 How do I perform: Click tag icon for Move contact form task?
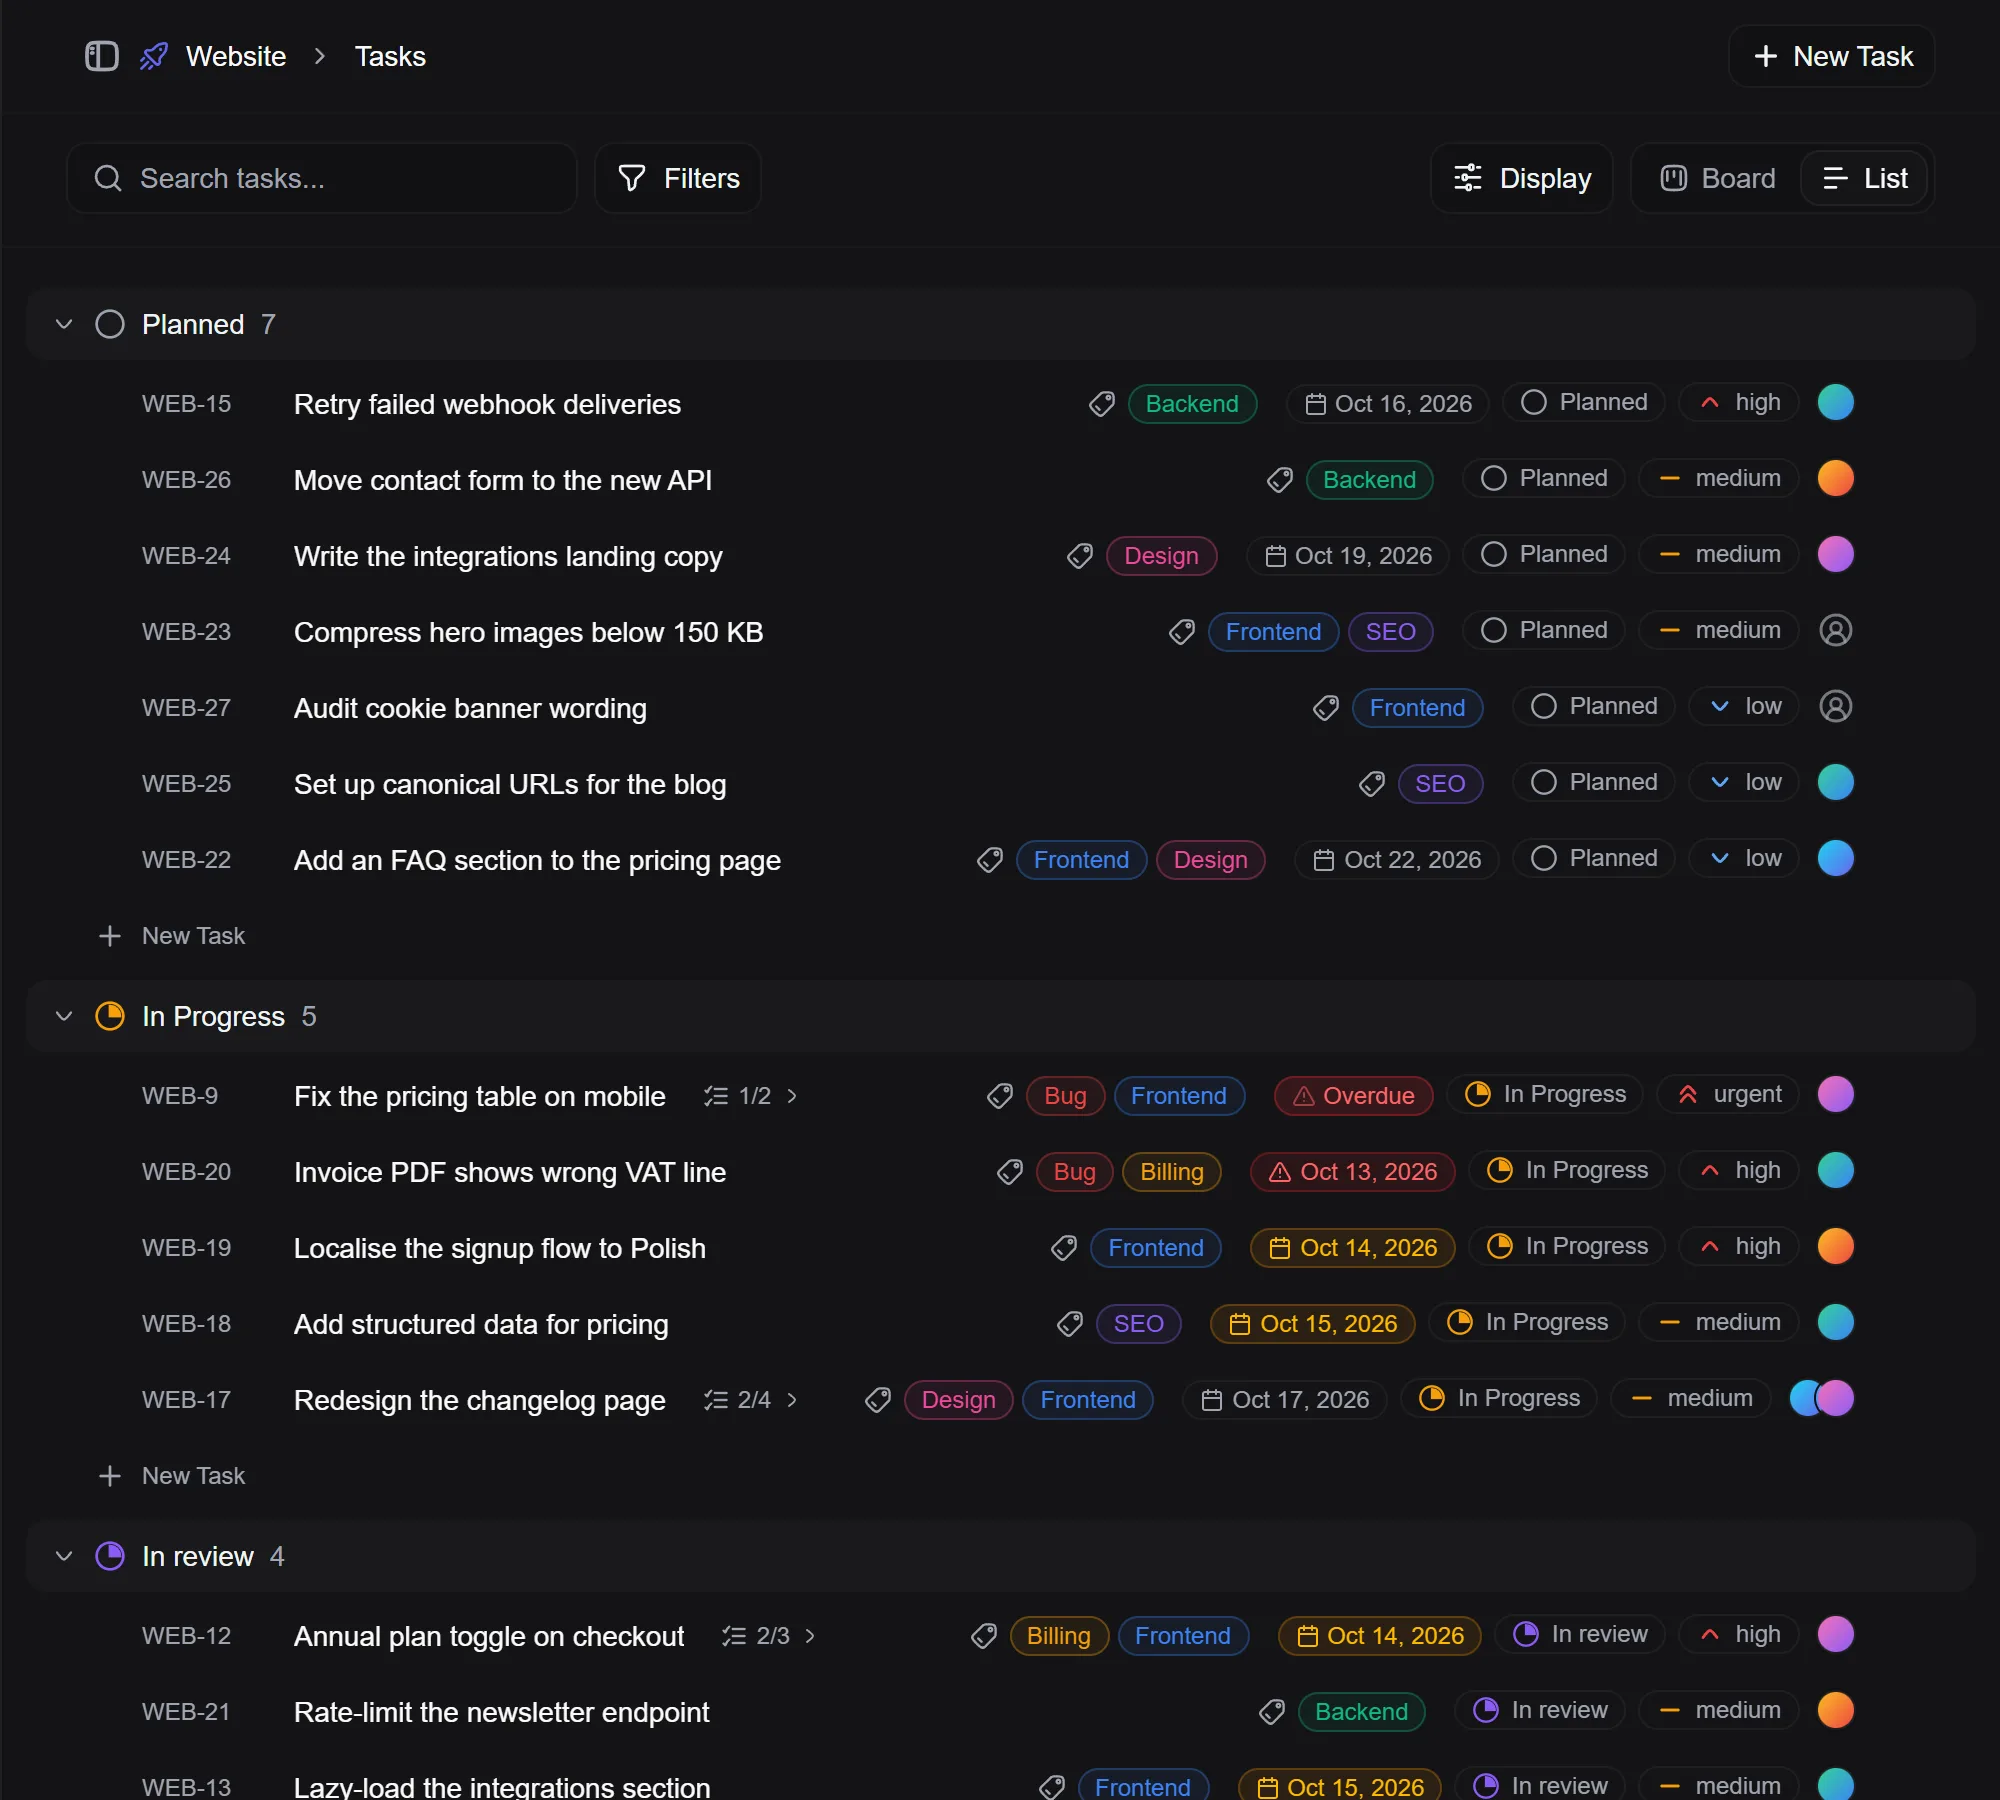coord(1280,480)
